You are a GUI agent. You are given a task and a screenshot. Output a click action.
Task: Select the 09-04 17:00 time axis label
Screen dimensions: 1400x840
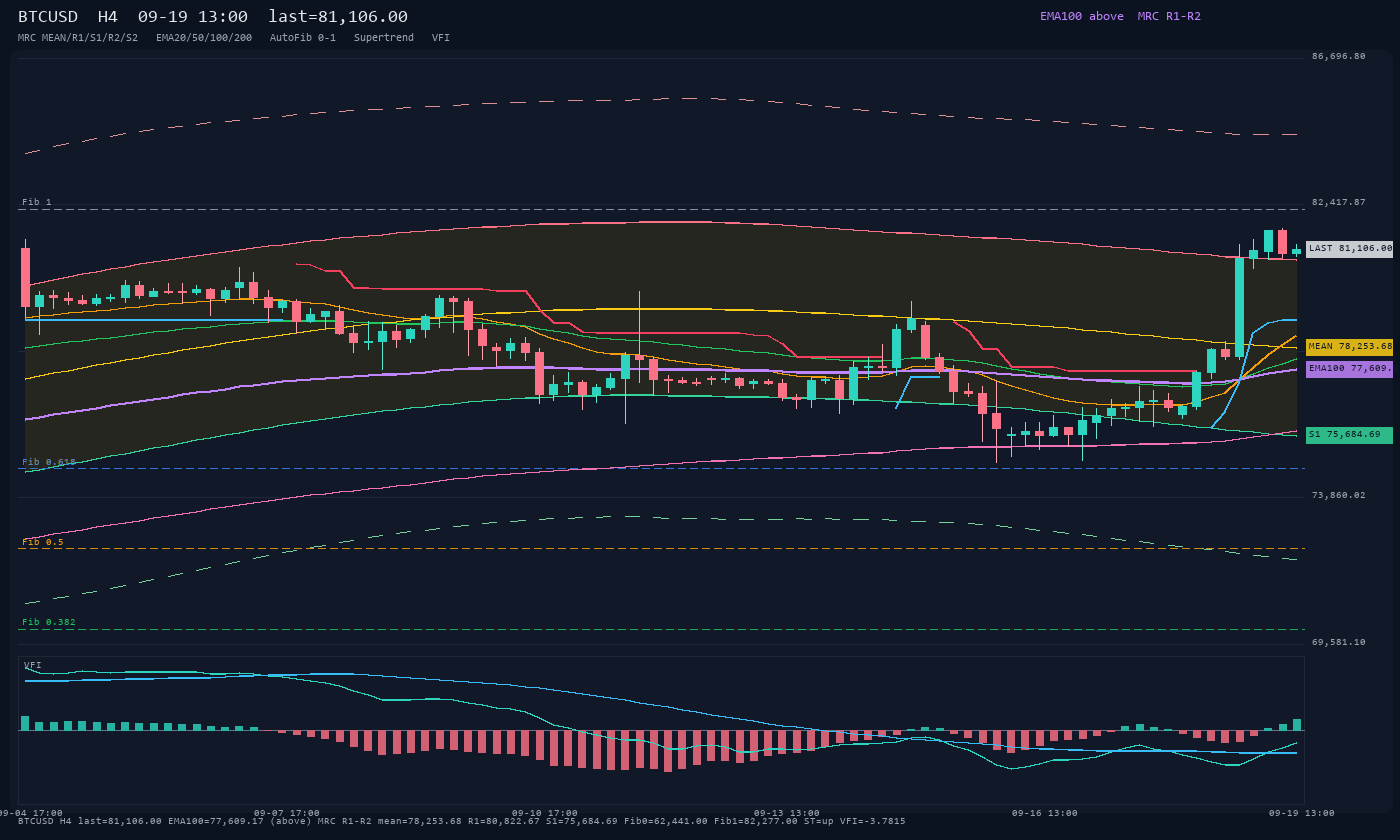click(30, 813)
